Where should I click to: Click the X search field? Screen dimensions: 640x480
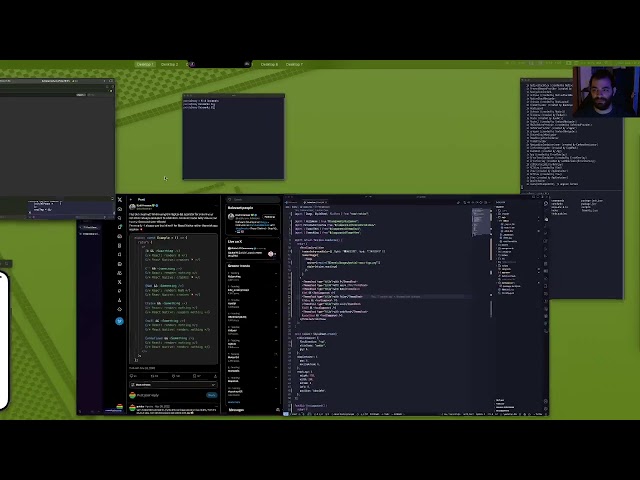[253, 200]
